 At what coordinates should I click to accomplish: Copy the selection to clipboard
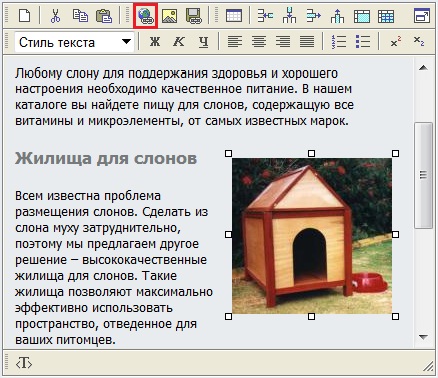(x=80, y=15)
